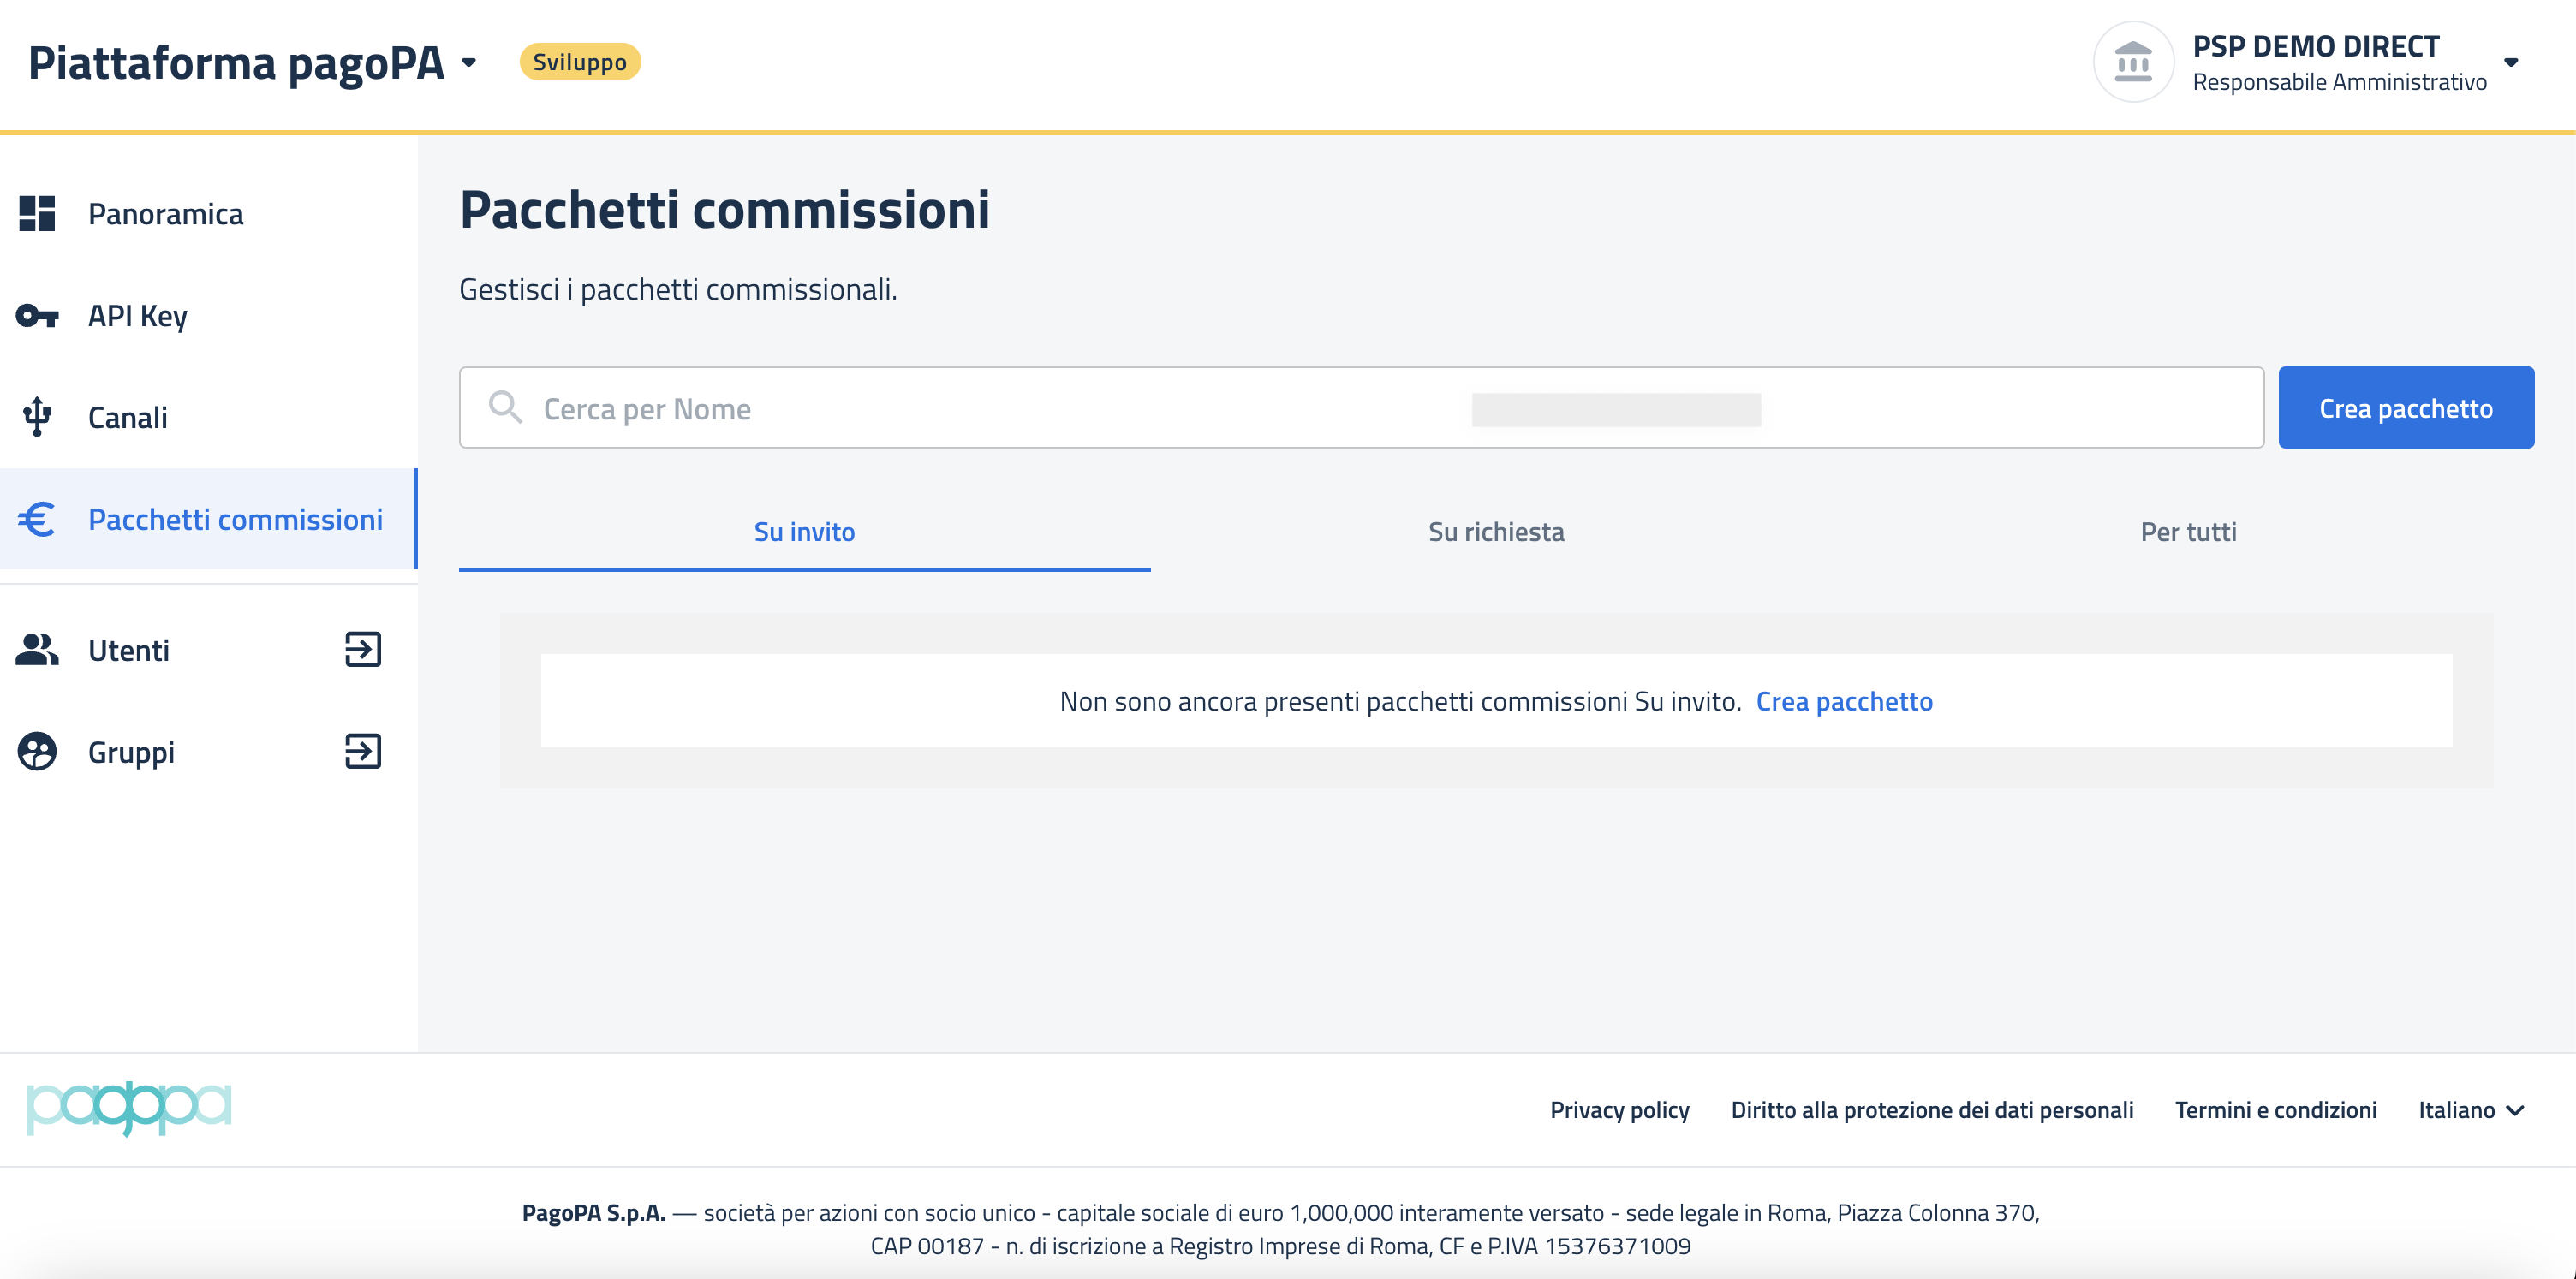
Task: Open the Italiano language selector
Action: pyautogui.click(x=2470, y=1110)
